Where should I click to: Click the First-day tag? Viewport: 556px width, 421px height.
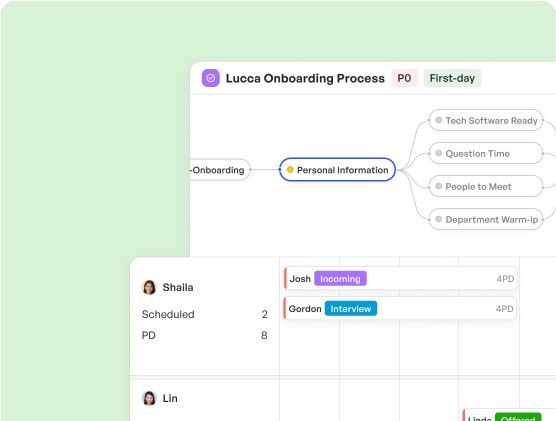click(x=452, y=78)
